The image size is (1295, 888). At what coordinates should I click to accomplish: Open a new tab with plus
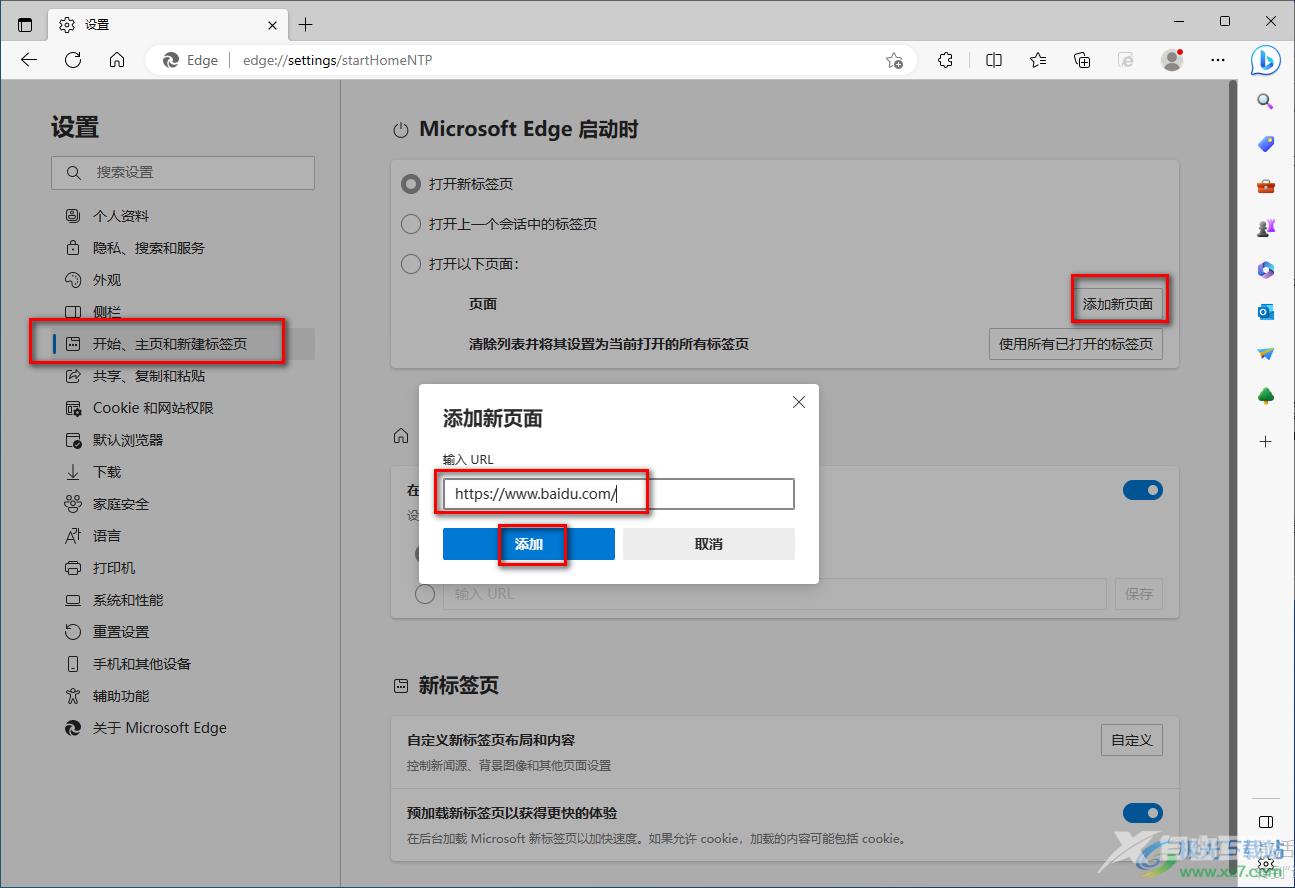[x=306, y=24]
